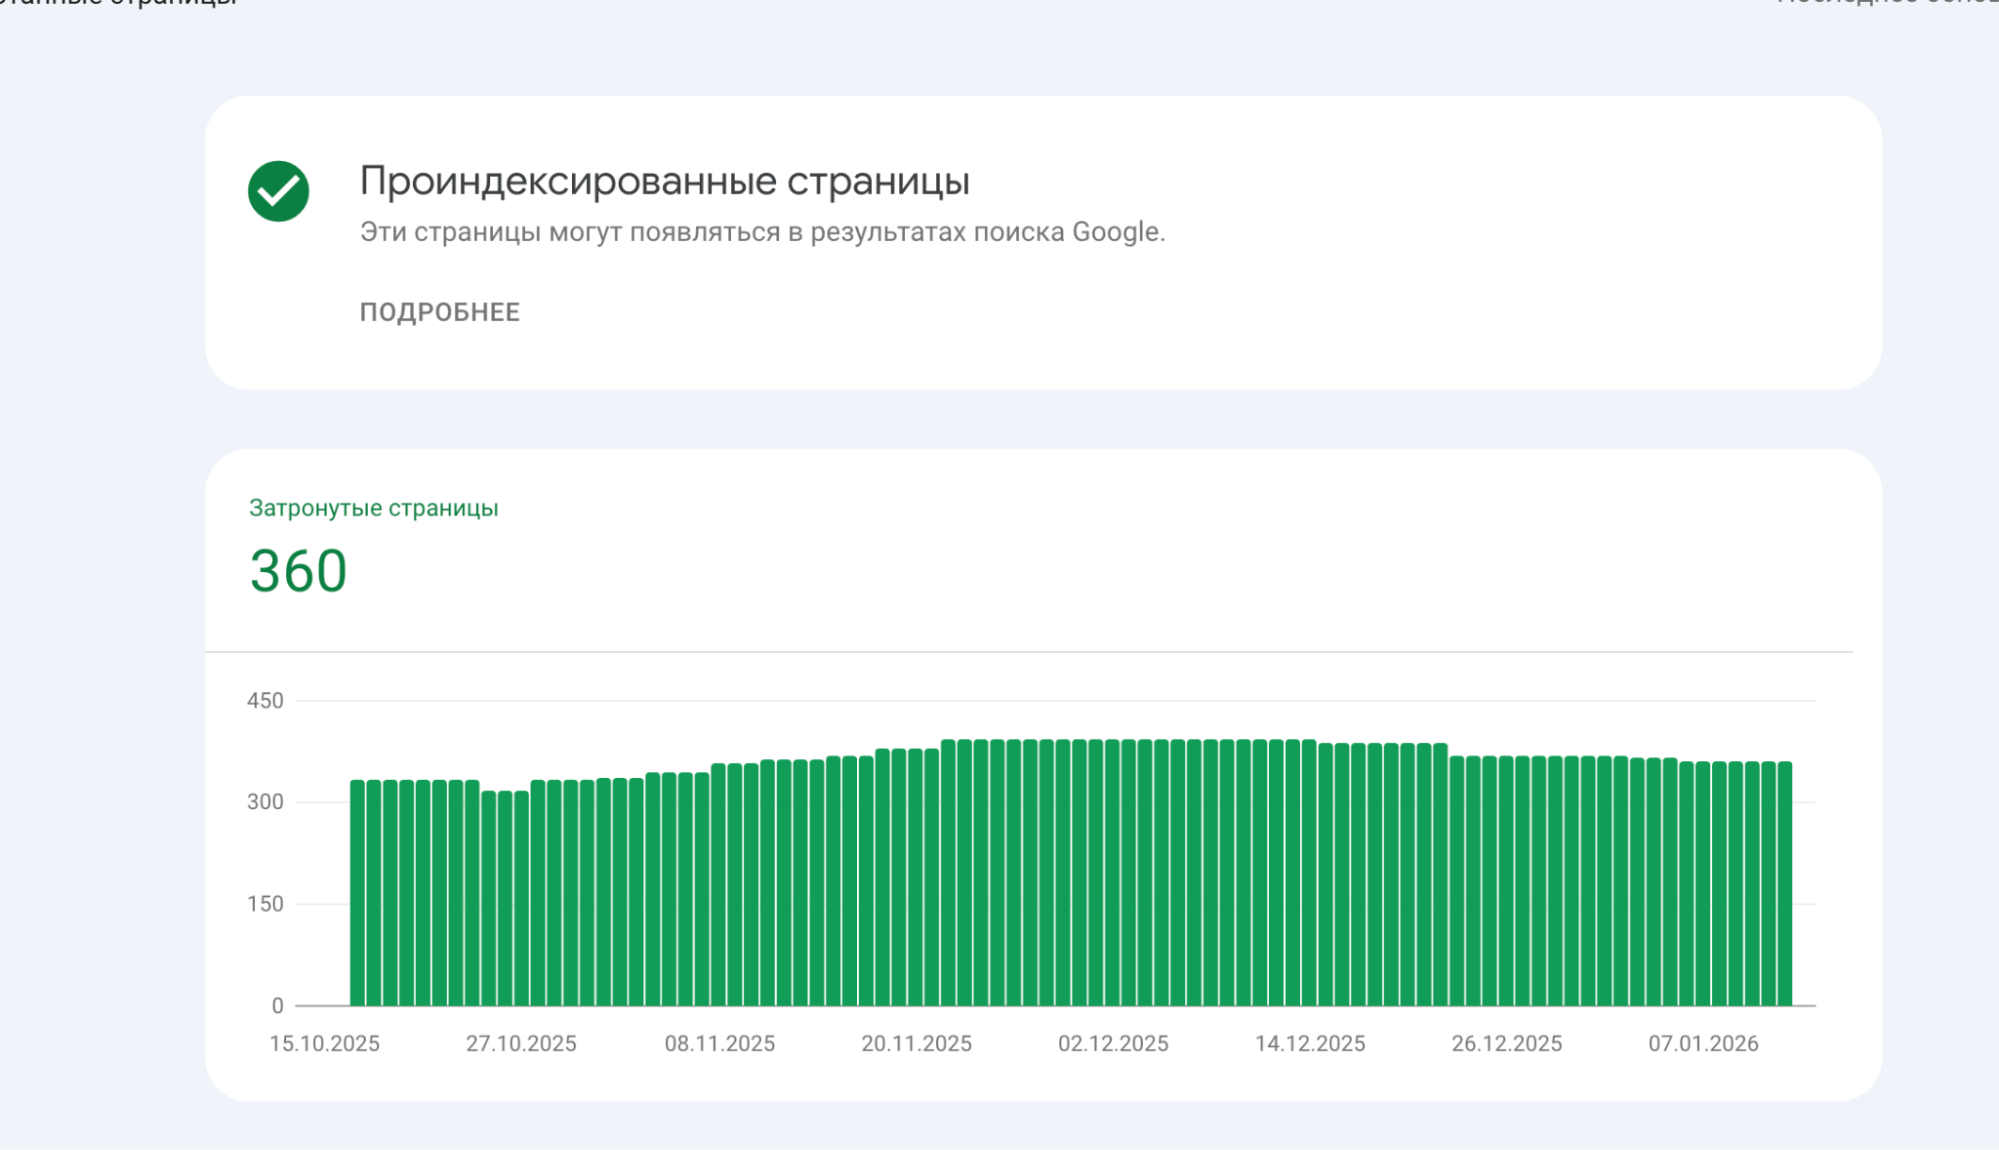Click the 27.10.2025 date label

pos(521,1043)
